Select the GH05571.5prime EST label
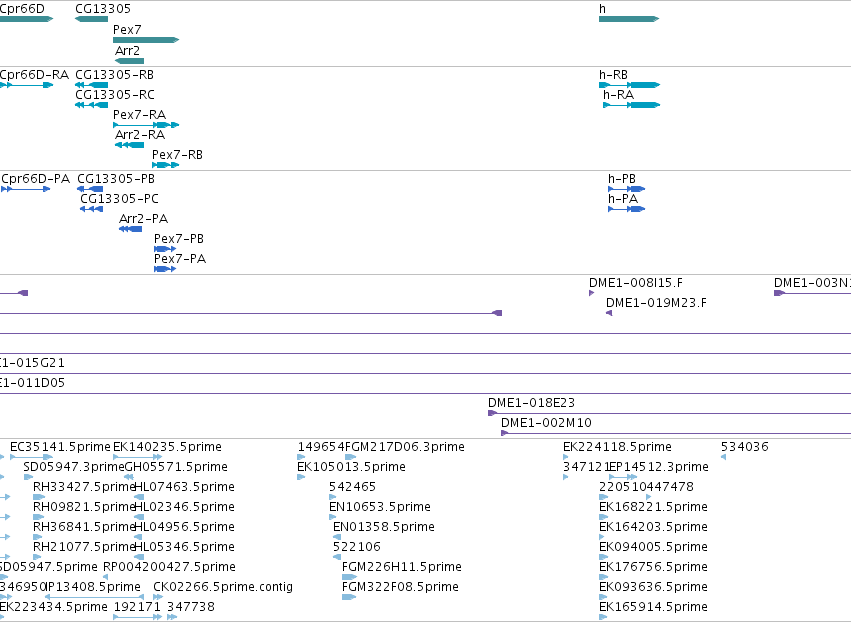Screen dimensions: 851x622 coord(176,467)
